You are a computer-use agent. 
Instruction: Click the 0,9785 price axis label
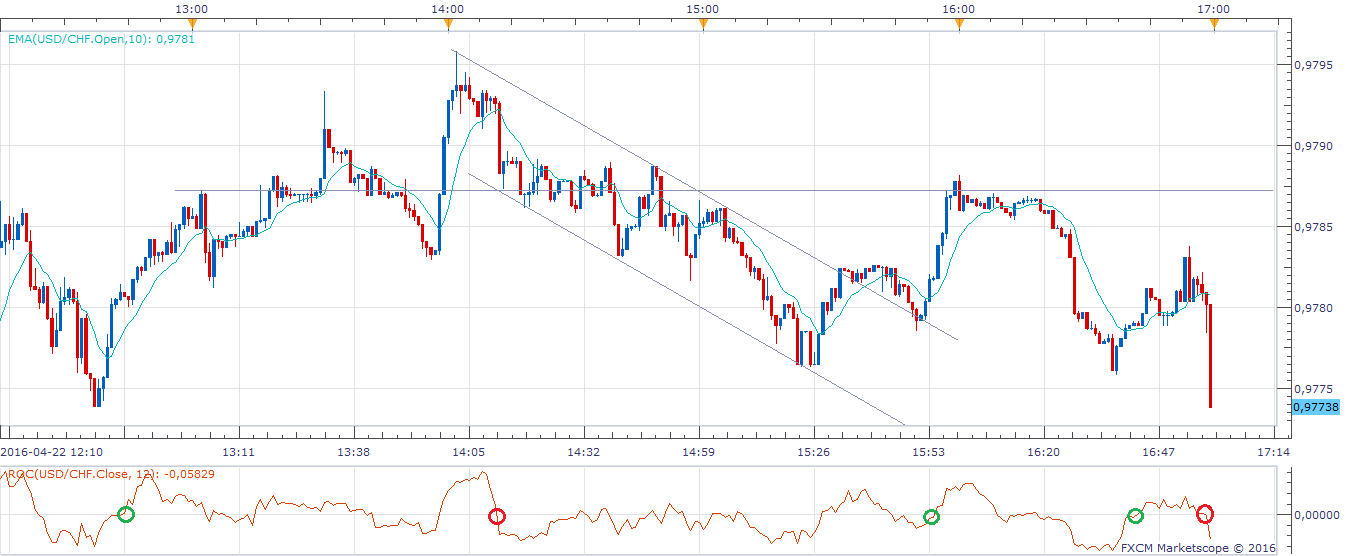point(1314,227)
